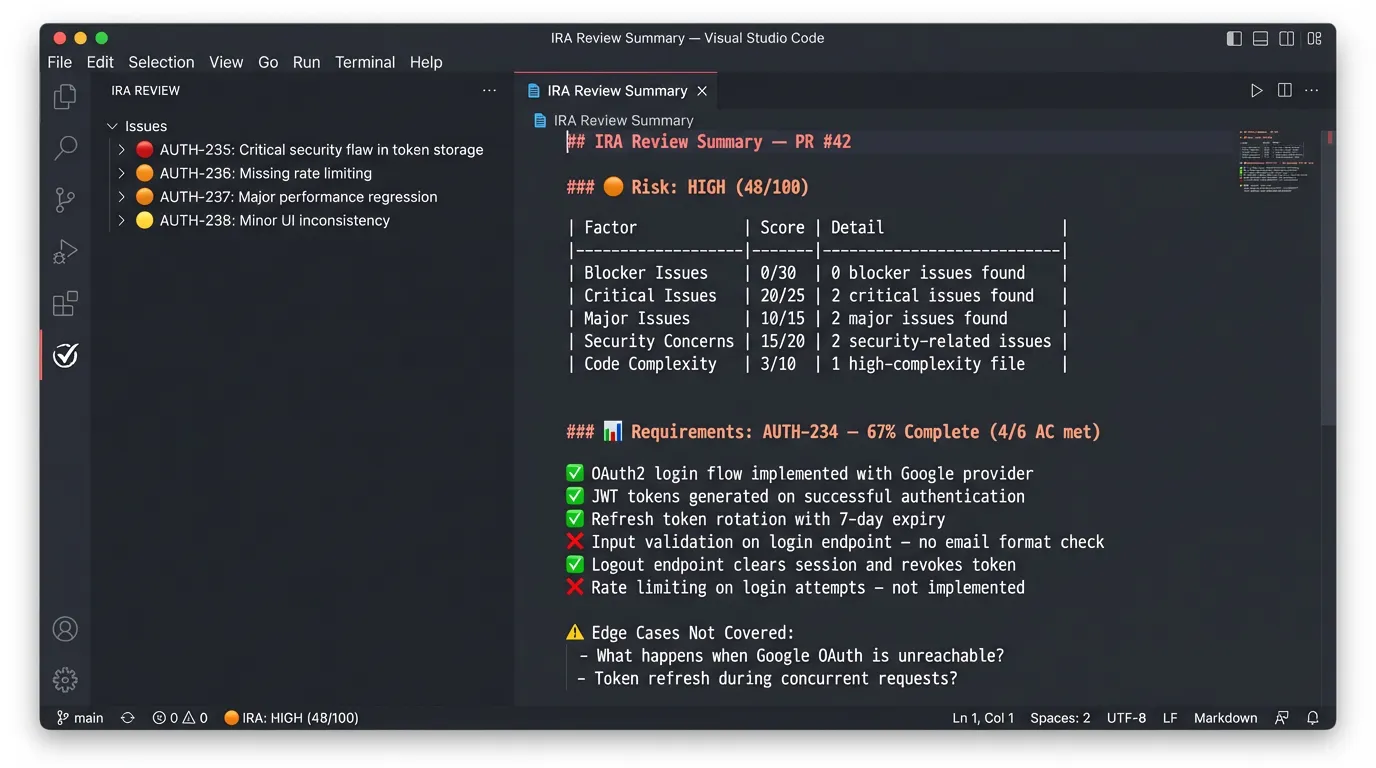Open Run and Debug view icon

coord(65,252)
